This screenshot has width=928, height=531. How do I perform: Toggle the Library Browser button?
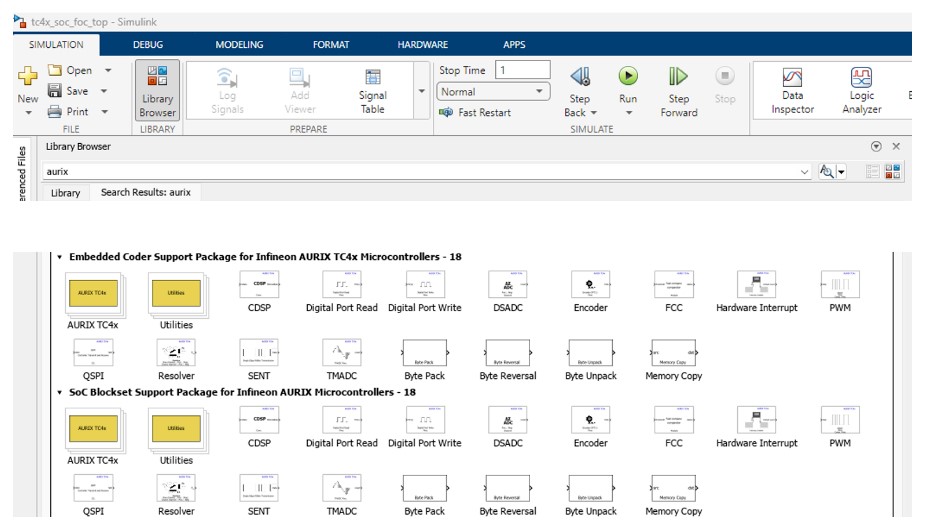[x=157, y=91]
